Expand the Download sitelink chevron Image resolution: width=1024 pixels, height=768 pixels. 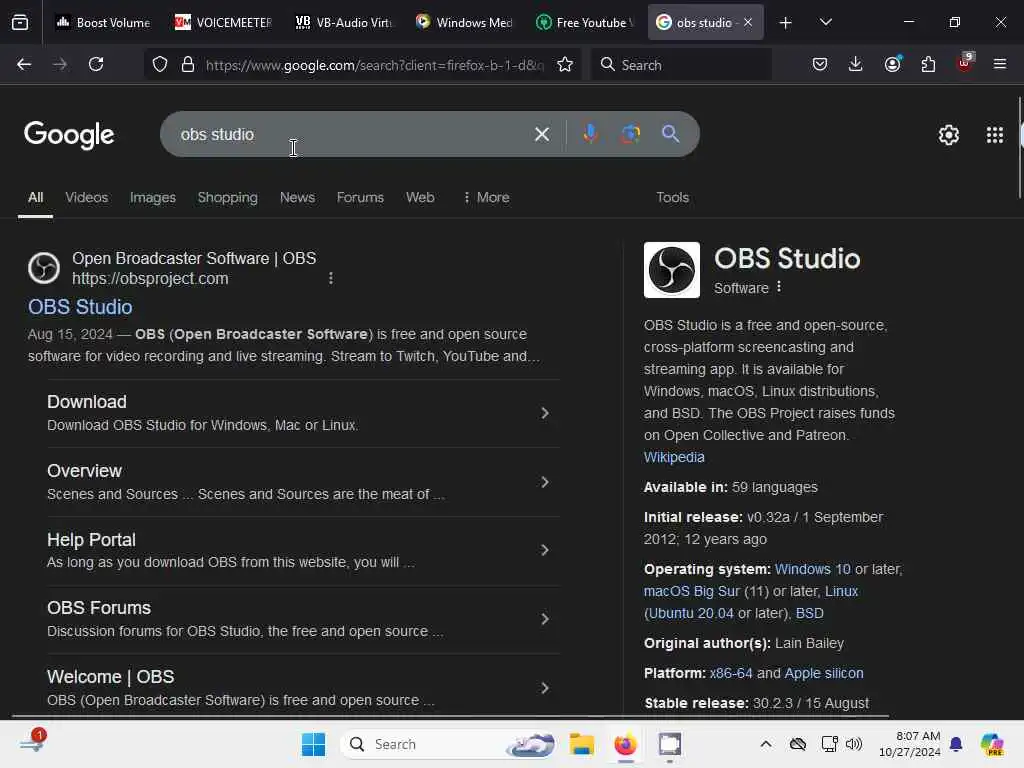point(545,413)
